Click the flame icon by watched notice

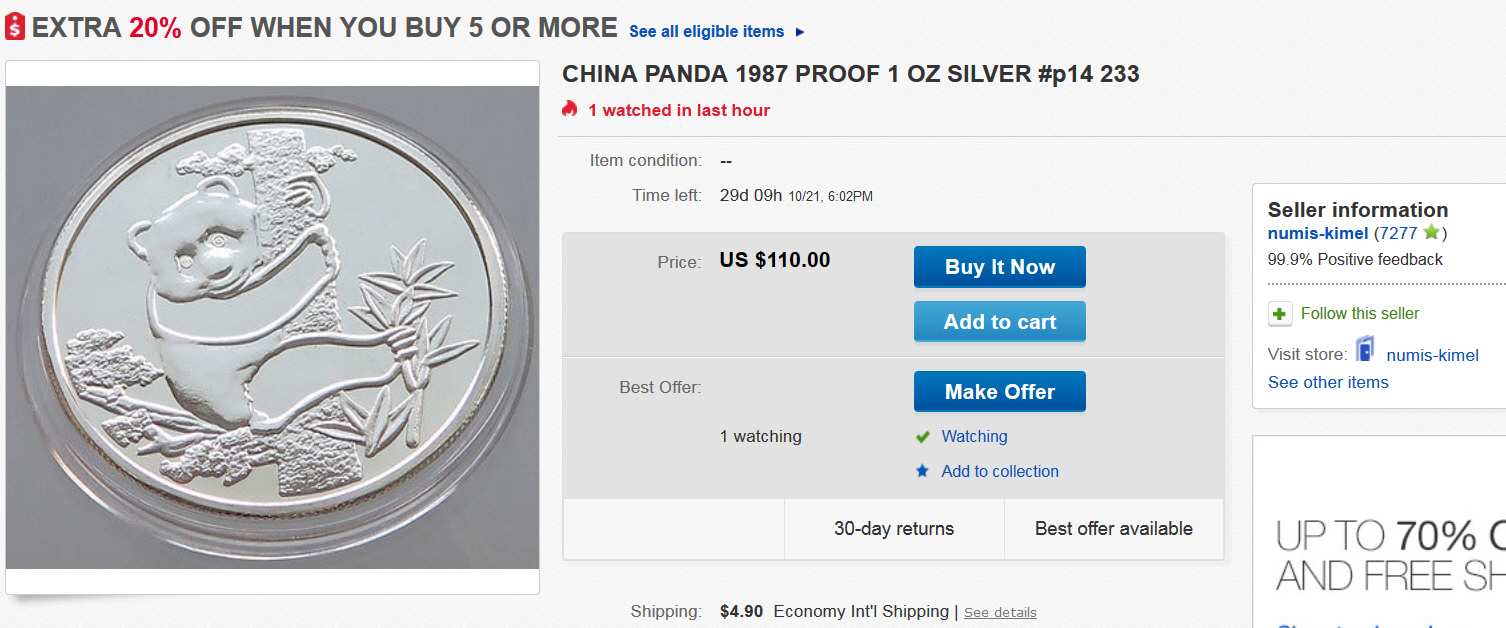pos(570,109)
